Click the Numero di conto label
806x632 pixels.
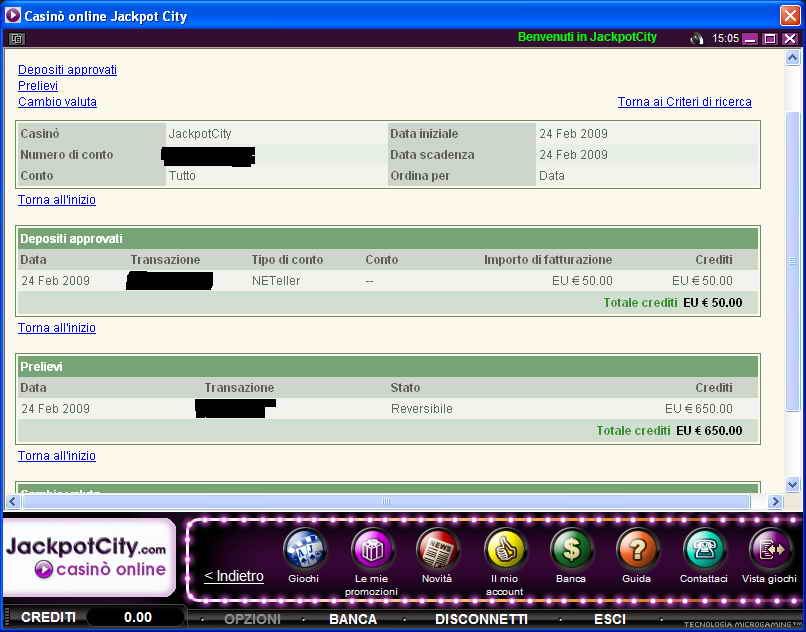click(67, 155)
